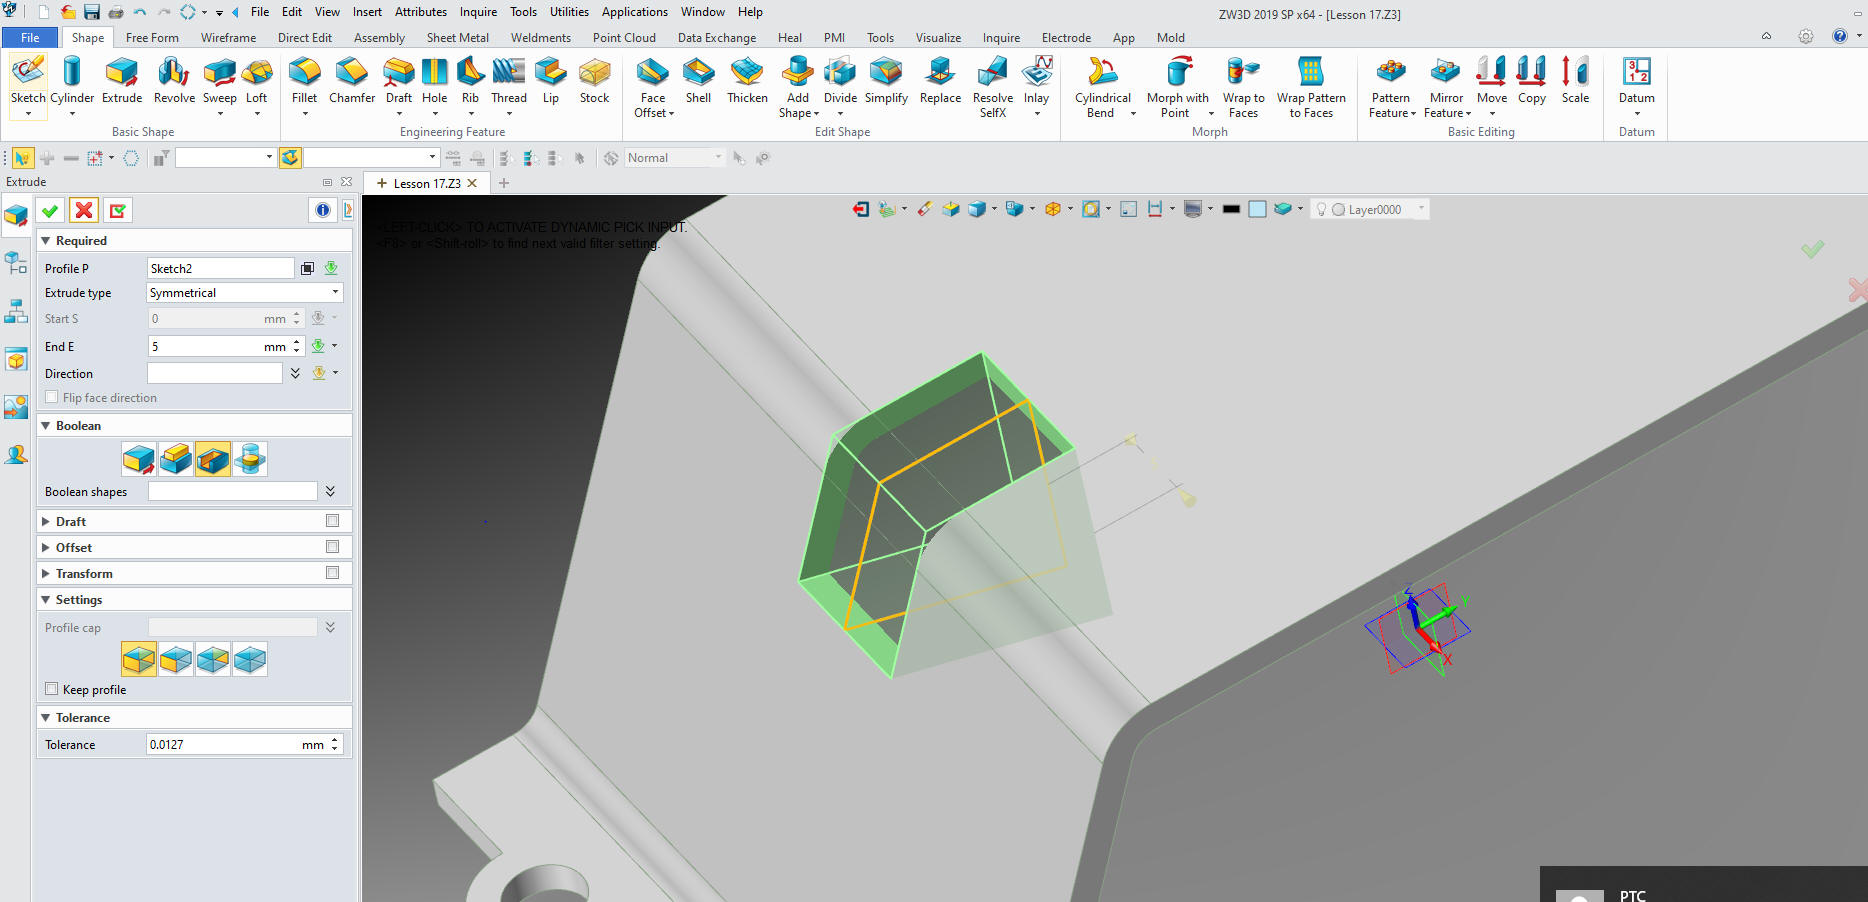Collapse the Required section
Screen dimensions: 1868x902
point(45,241)
